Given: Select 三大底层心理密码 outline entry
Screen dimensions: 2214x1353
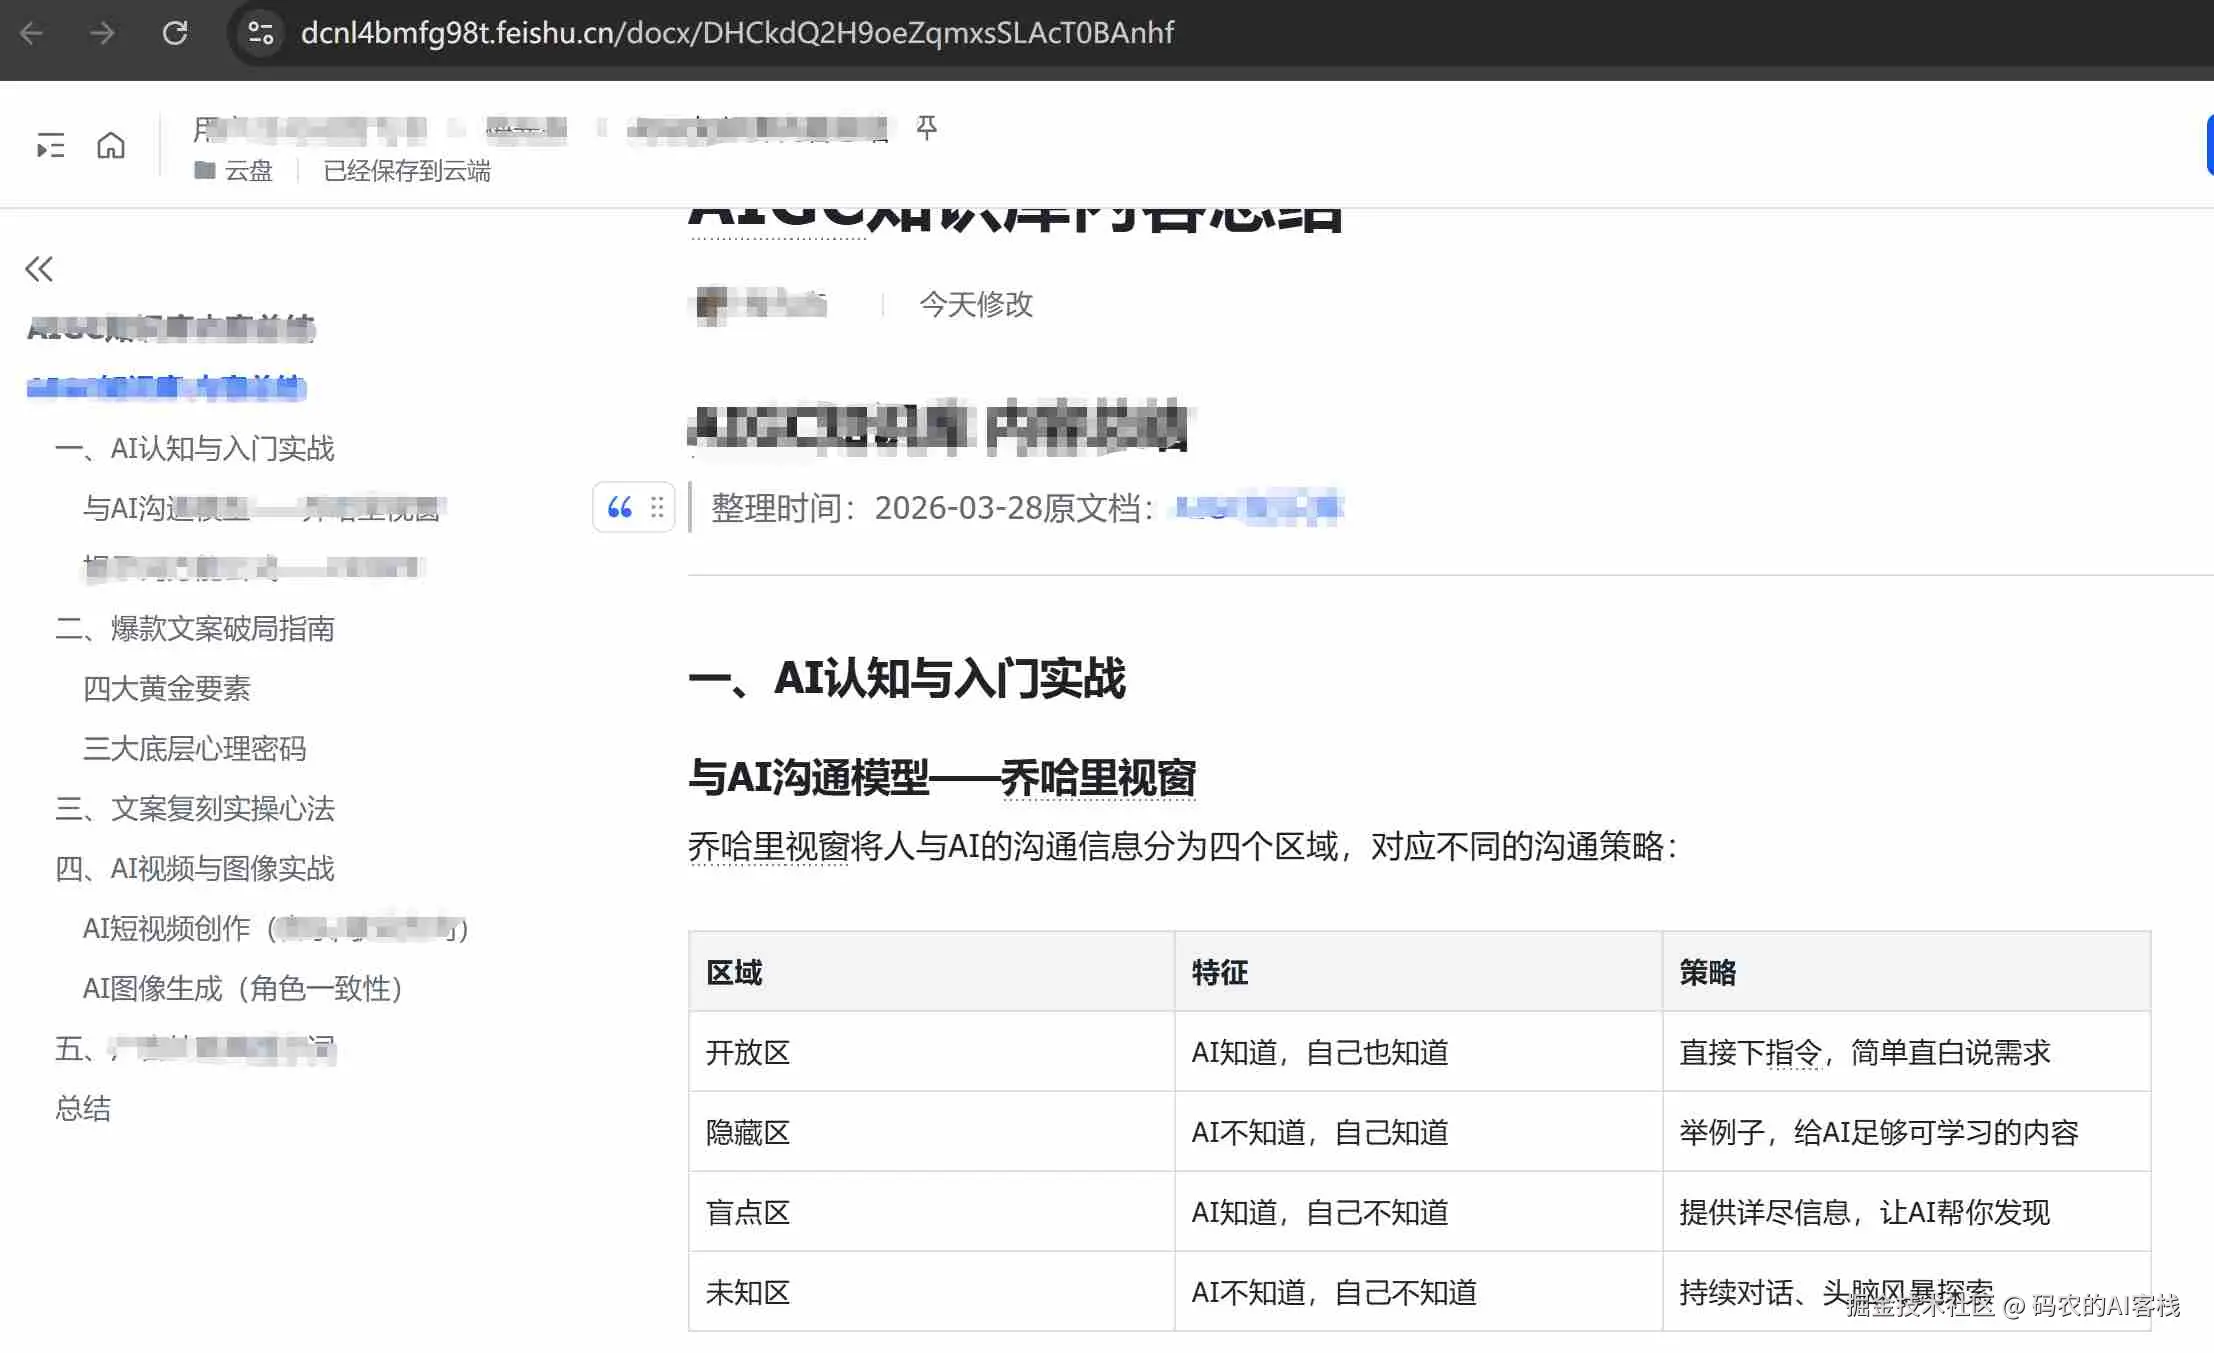Looking at the screenshot, I should click(195, 749).
